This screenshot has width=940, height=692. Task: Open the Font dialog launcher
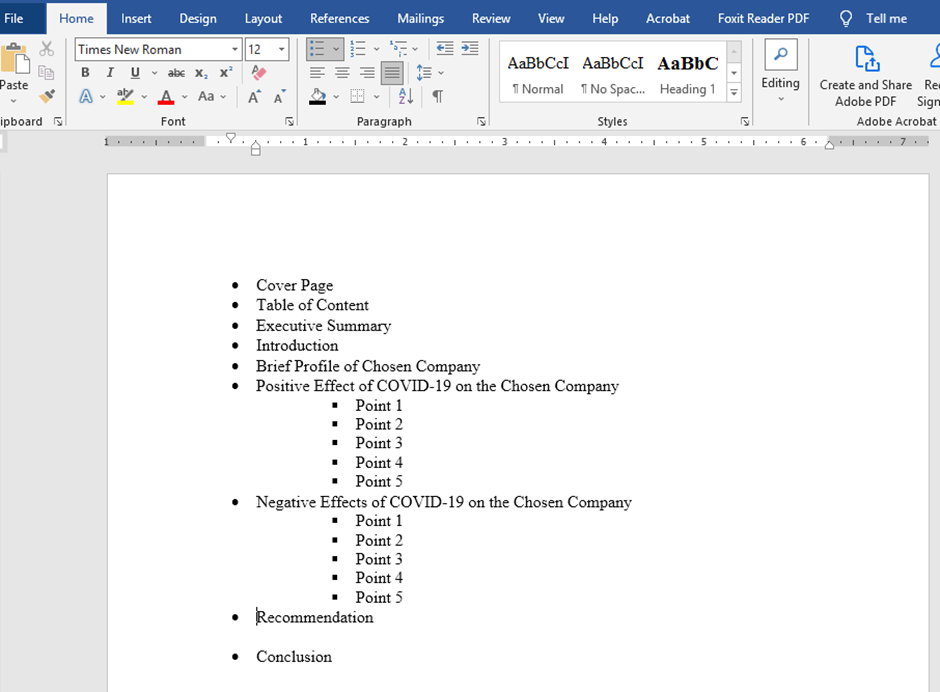click(x=290, y=122)
